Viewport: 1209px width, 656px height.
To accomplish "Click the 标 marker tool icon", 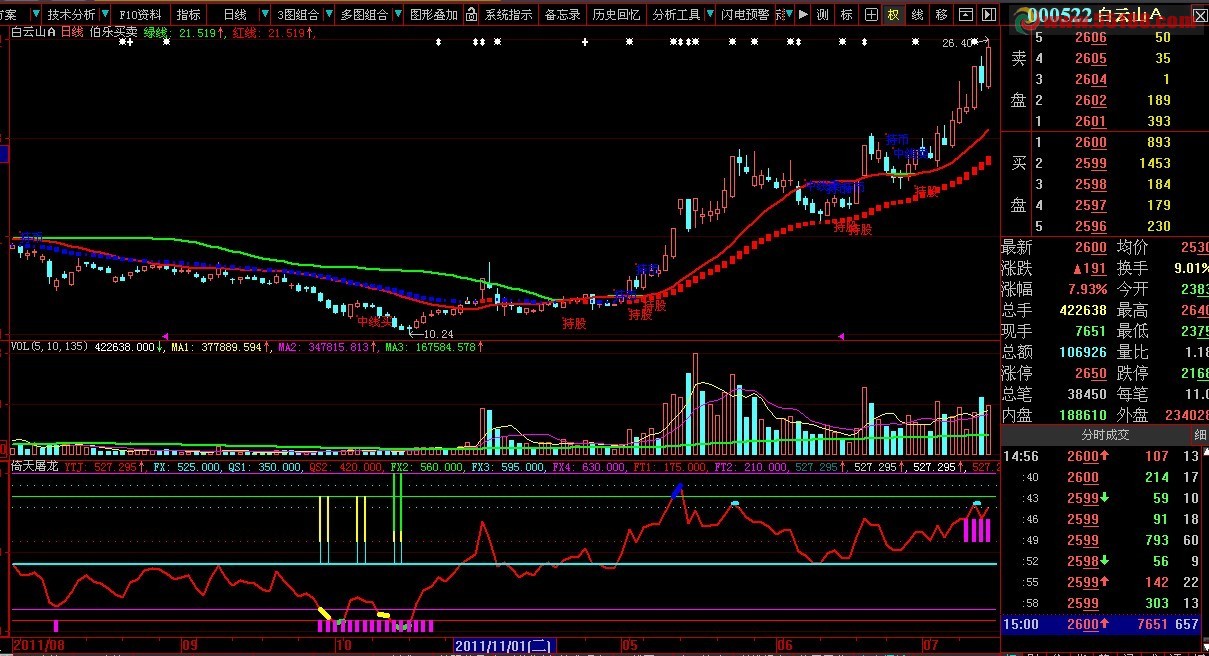I will [x=846, y=15].
